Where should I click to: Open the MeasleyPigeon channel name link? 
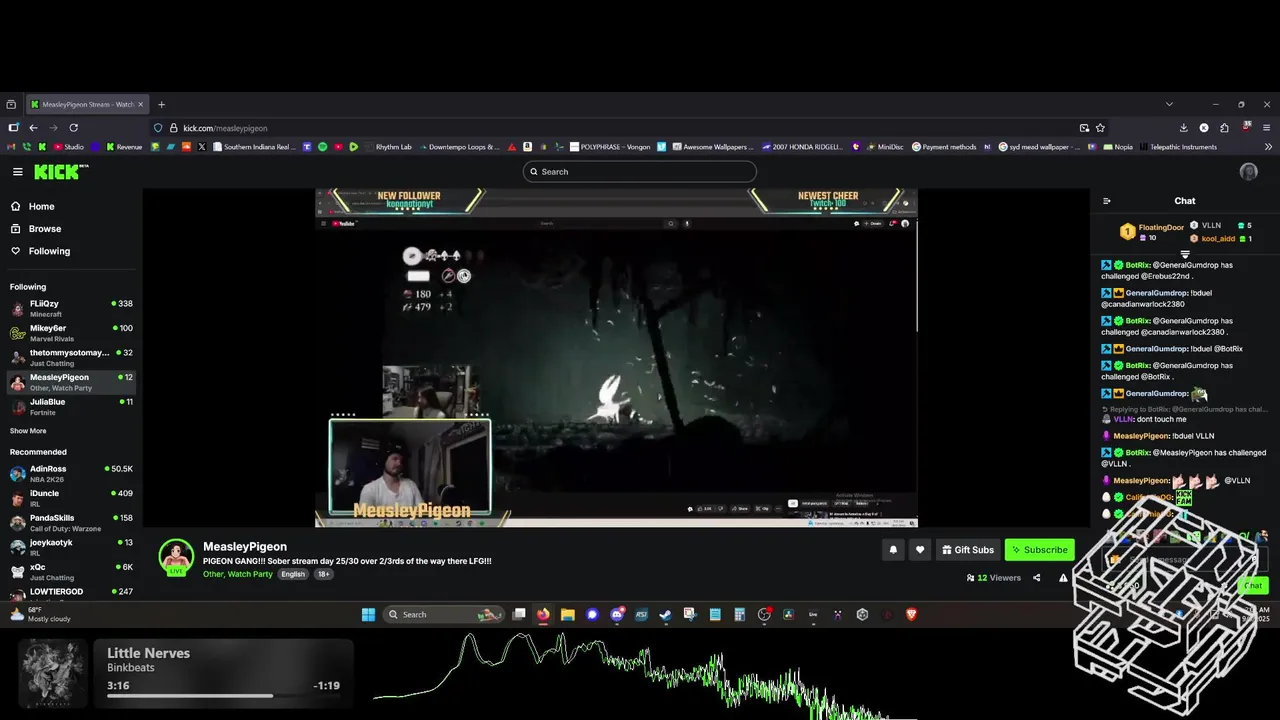coord(245,547)
